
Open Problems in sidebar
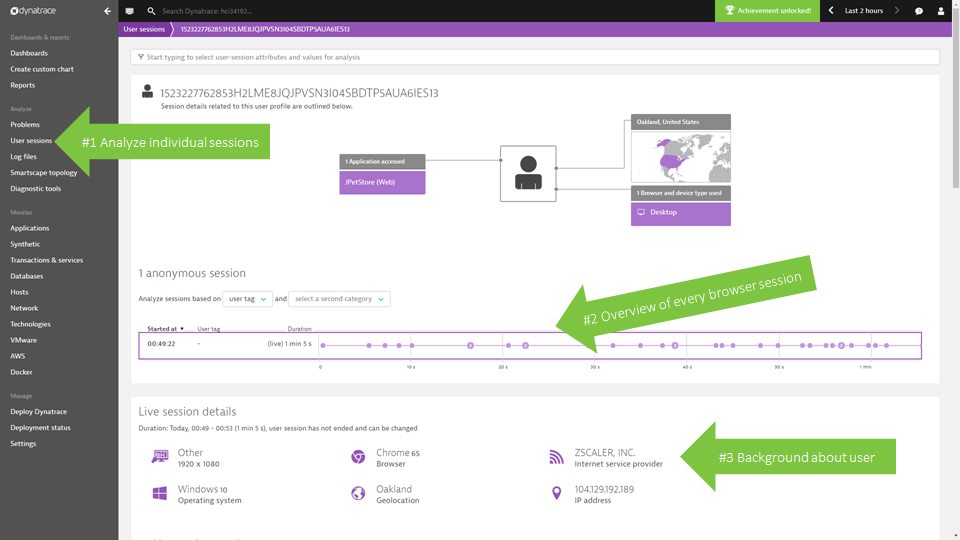coord(25,124)
